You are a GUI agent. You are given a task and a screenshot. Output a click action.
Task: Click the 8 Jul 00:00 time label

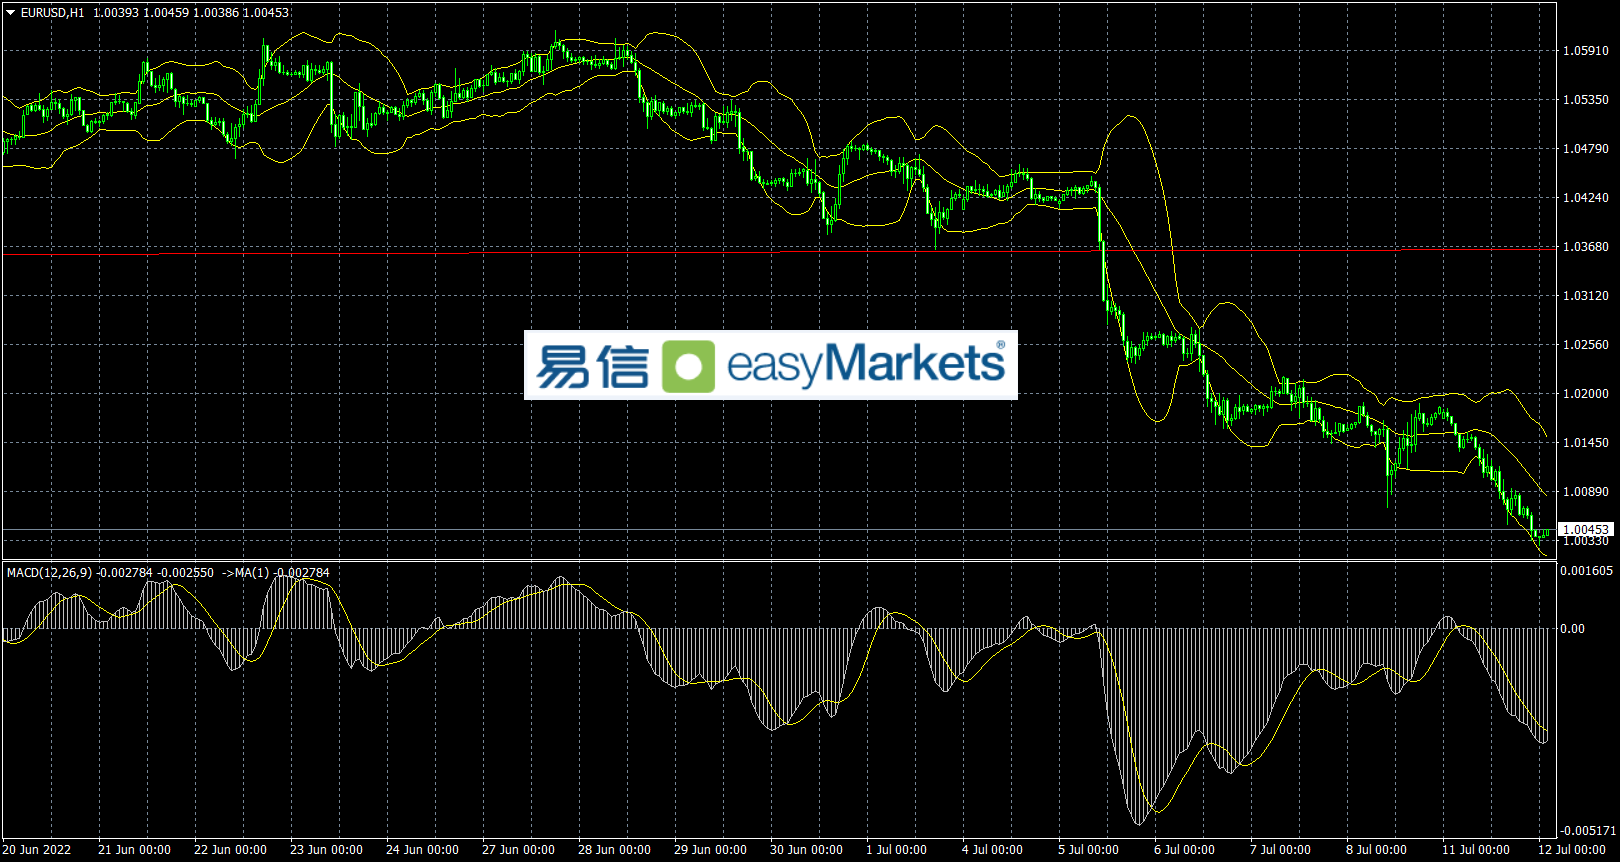click(1376, 850)
